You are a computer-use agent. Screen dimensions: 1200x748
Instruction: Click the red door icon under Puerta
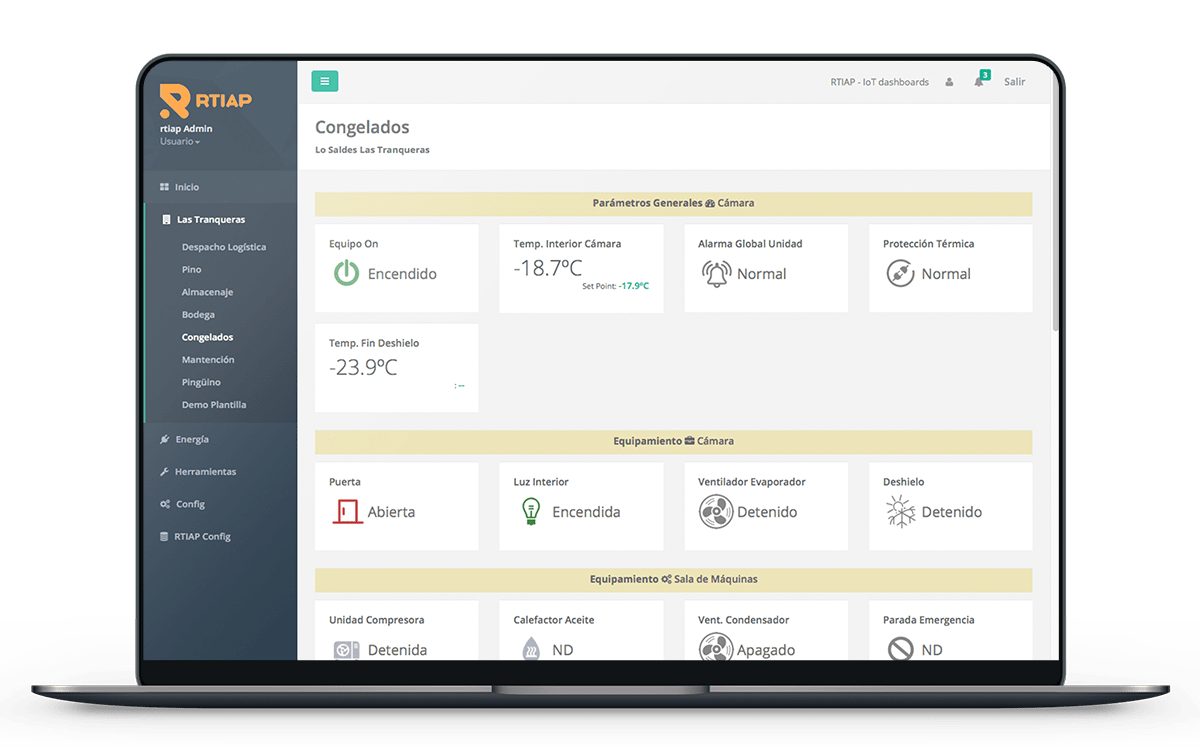(x=347, y=511)
